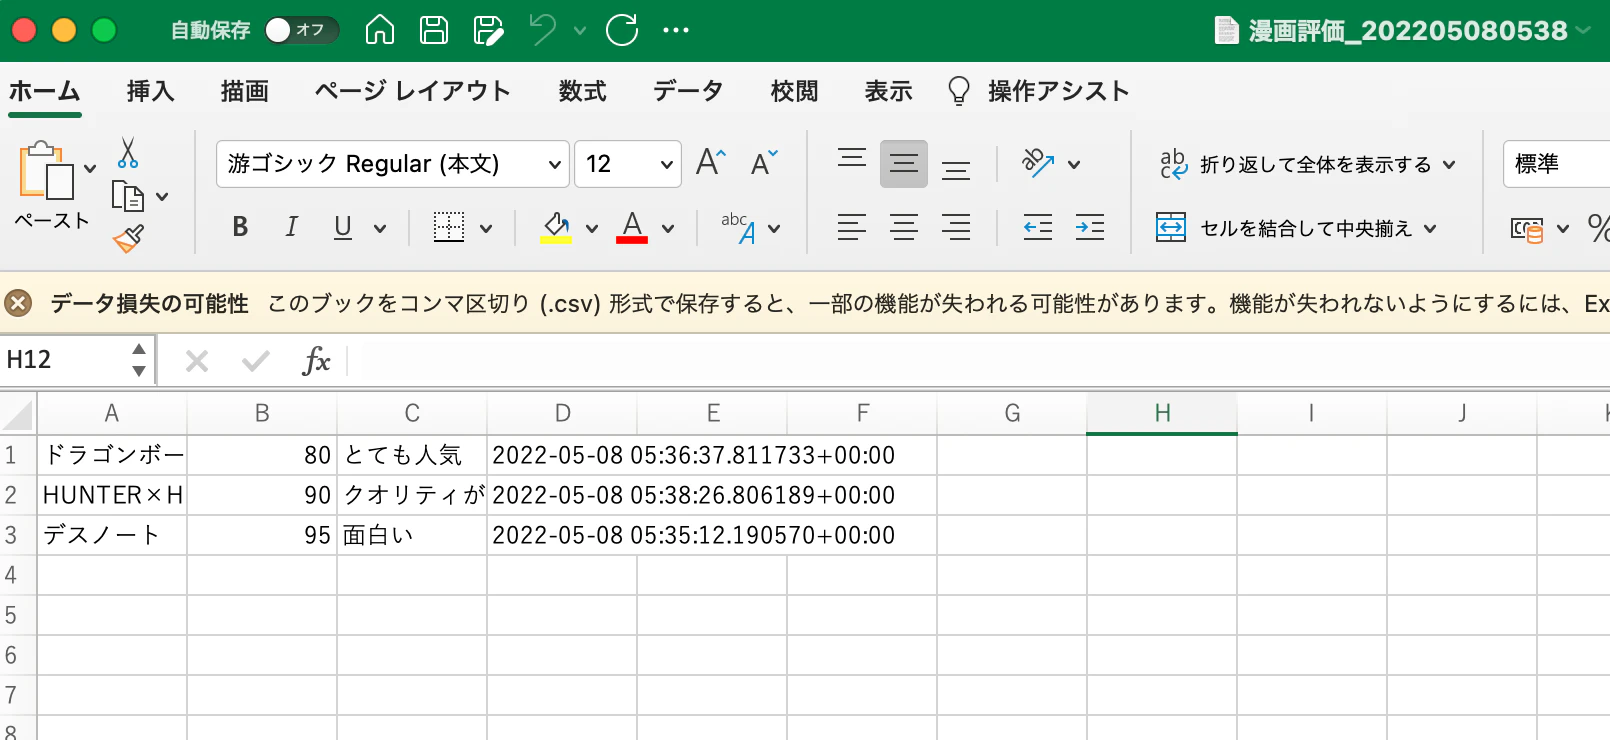Expand the borders dropdown arrow

click(x=486, y=229)
